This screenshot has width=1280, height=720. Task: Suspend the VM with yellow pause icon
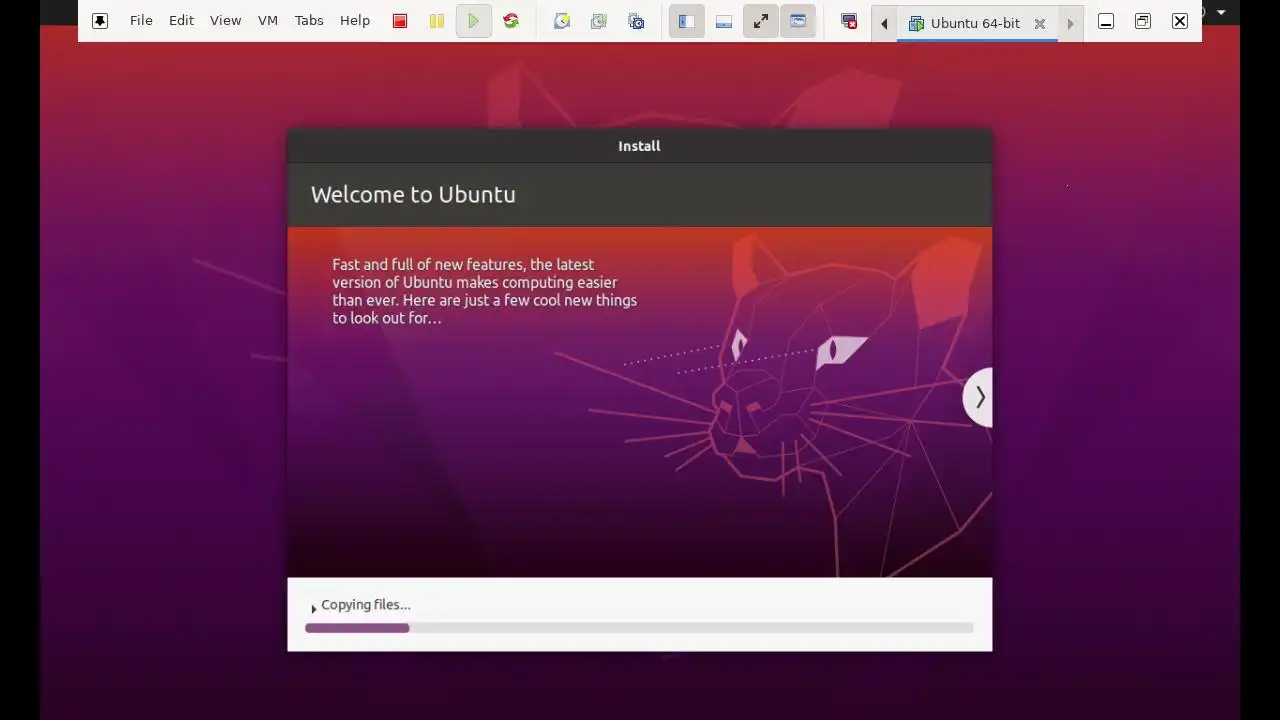[437, 21]
